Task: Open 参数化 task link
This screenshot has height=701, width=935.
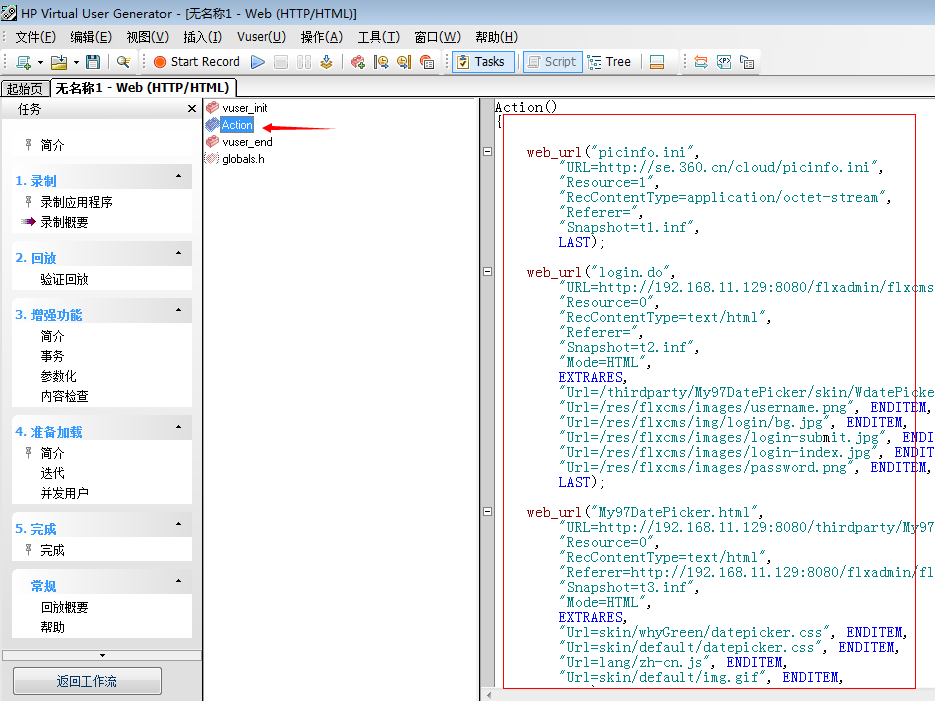Action: tap(58, 376)
